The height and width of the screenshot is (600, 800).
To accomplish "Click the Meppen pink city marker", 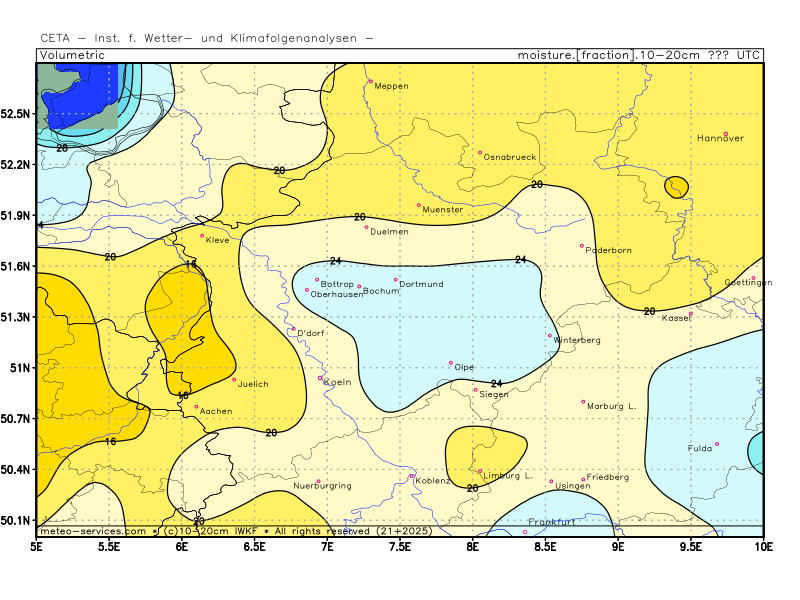I will tap(371, 82).
